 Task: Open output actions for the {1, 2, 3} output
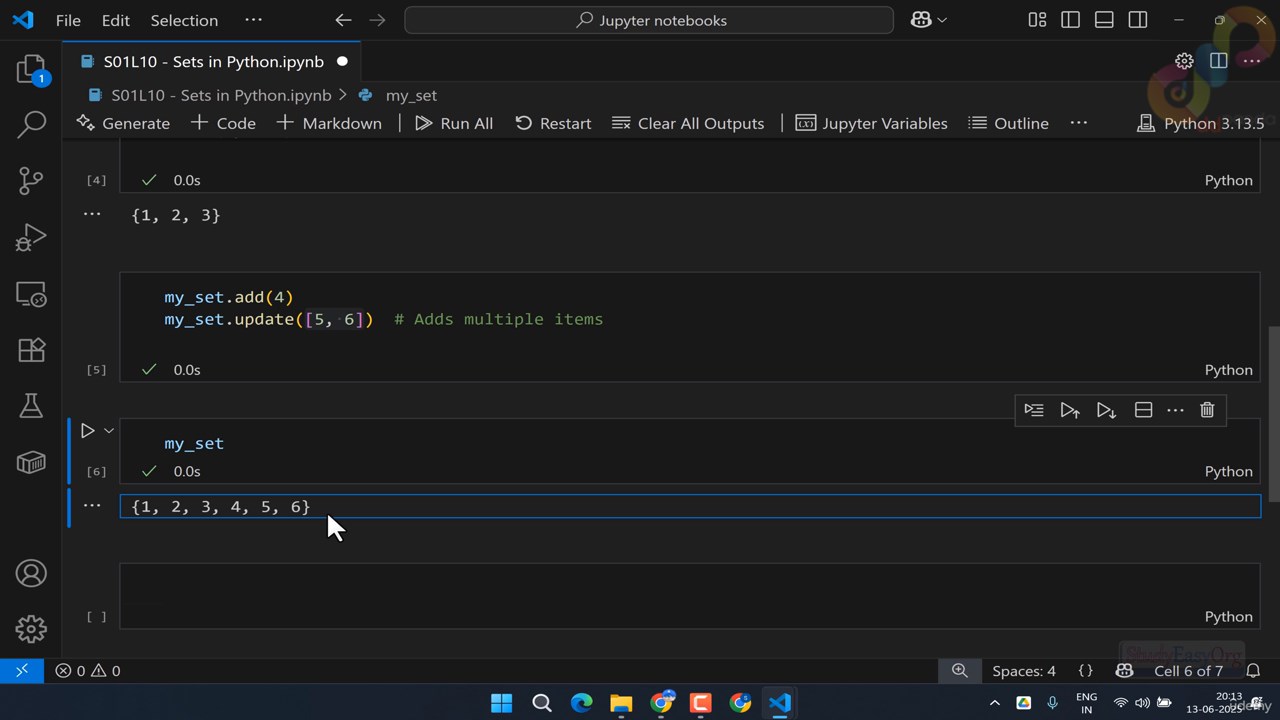point(92,213)
